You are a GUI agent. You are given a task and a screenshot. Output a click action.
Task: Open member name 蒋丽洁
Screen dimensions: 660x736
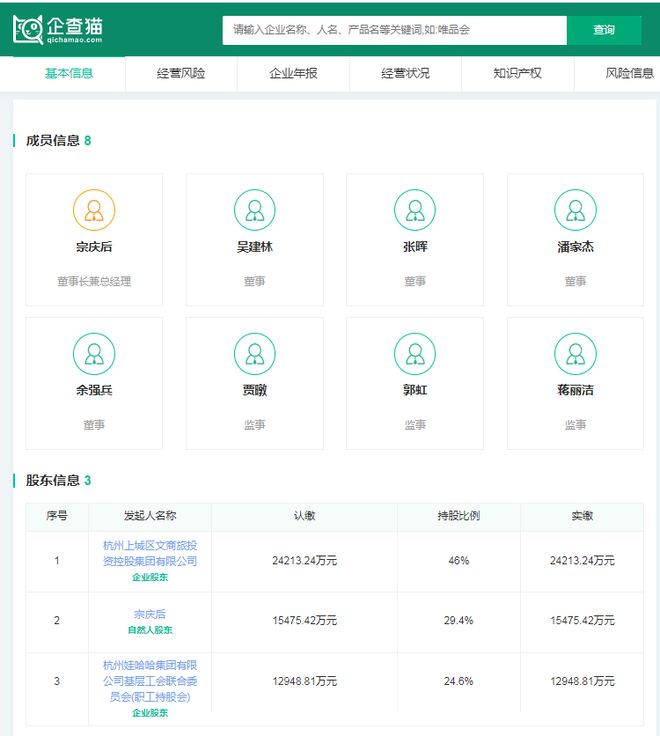[x=576, y=390]
